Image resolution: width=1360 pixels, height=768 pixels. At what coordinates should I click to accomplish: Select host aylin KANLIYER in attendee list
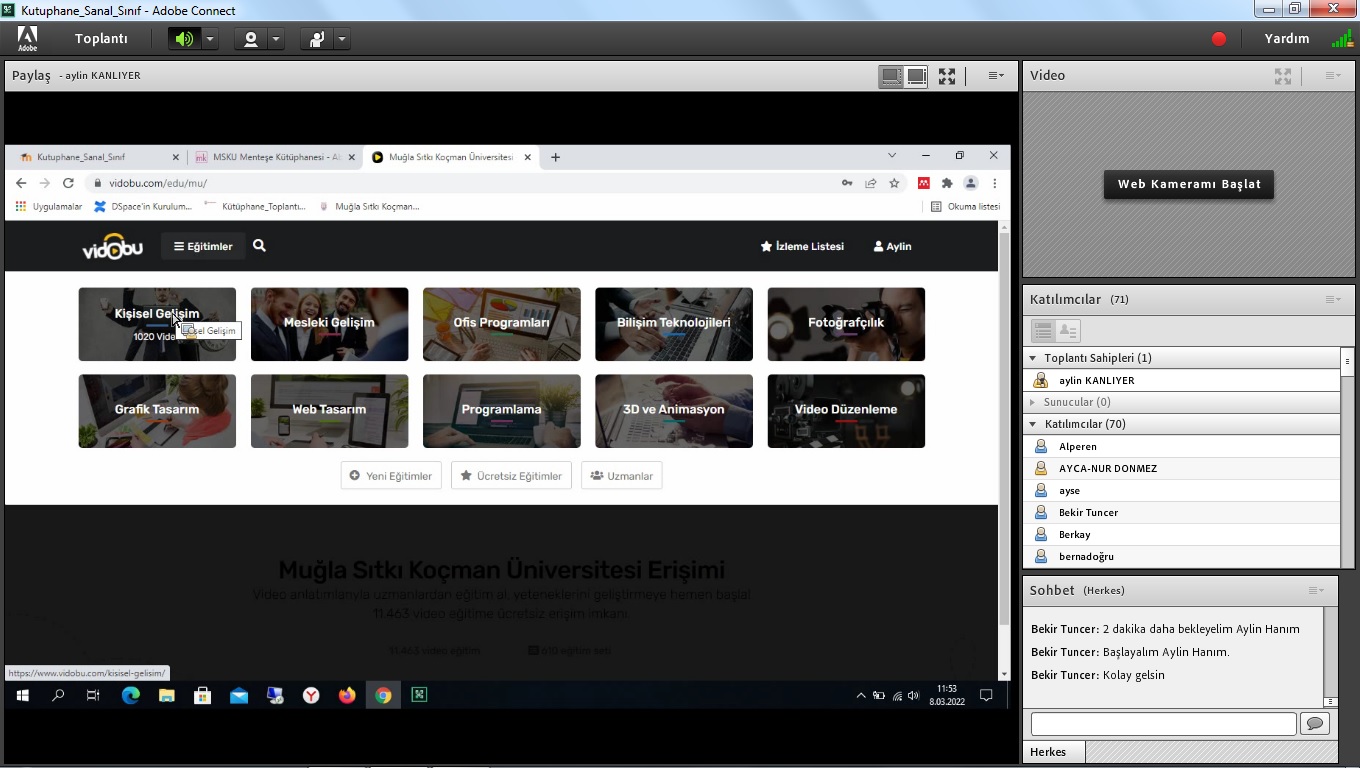click(x=1182, y=380)
